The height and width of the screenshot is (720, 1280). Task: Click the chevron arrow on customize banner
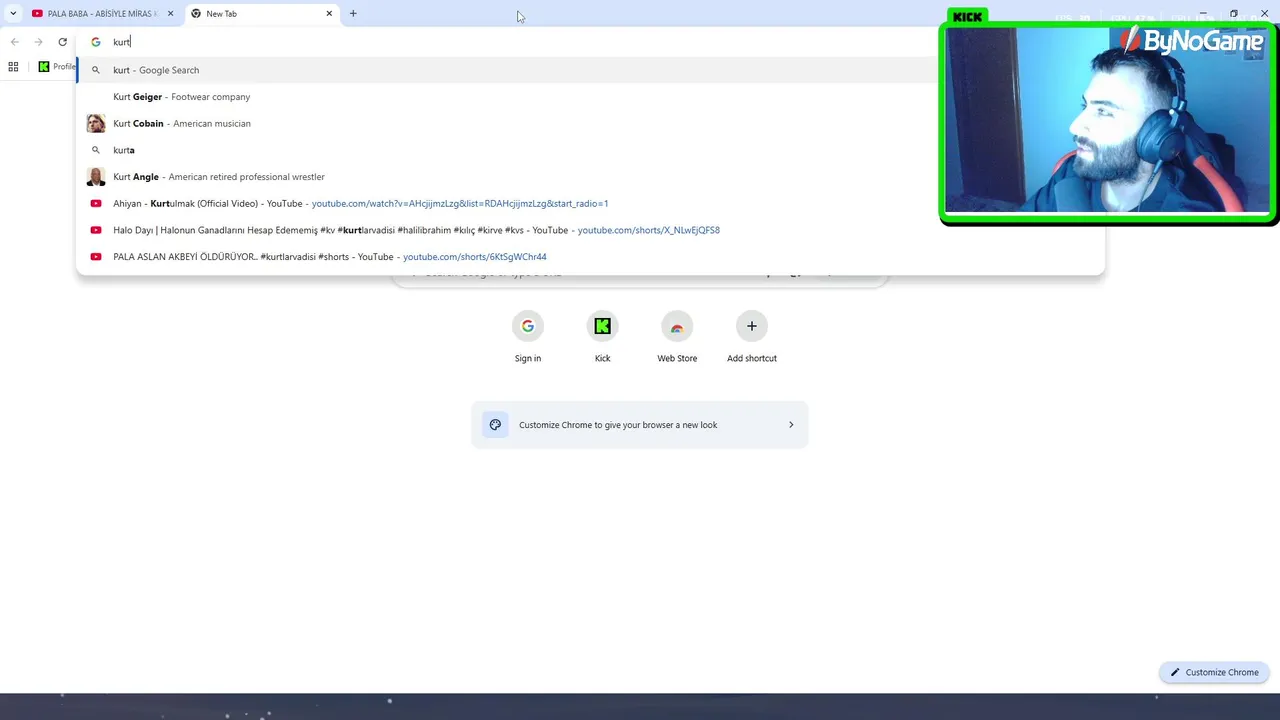pos(791,425)
